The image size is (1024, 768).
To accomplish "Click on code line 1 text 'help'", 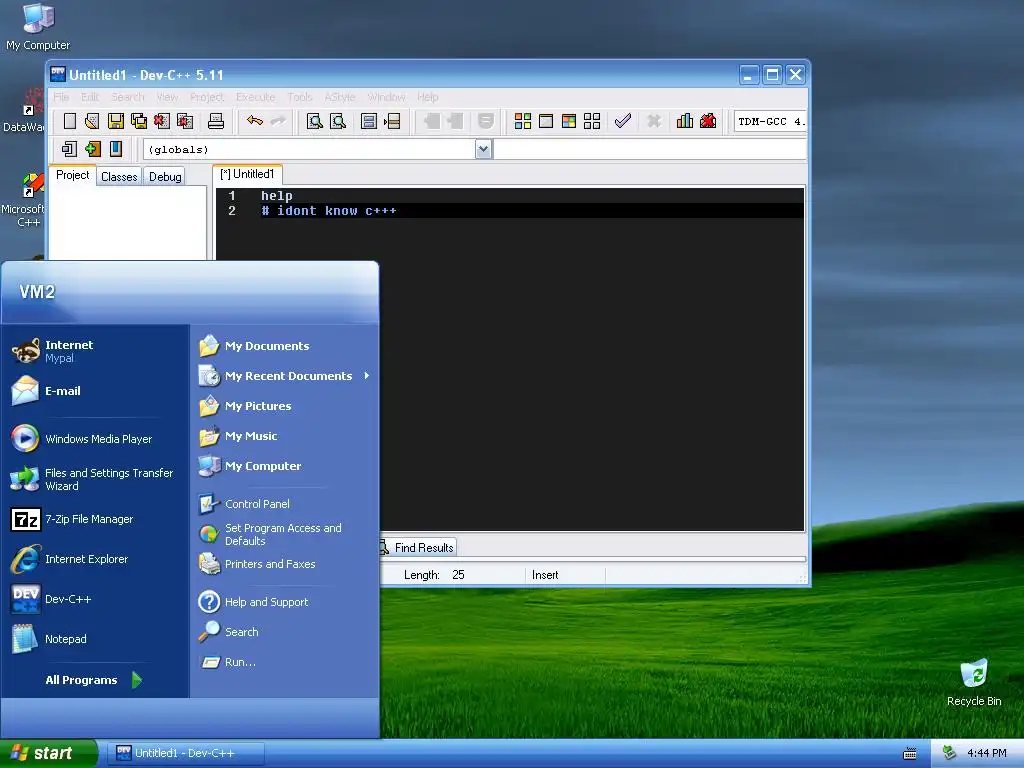I will [x=276, y=195].
